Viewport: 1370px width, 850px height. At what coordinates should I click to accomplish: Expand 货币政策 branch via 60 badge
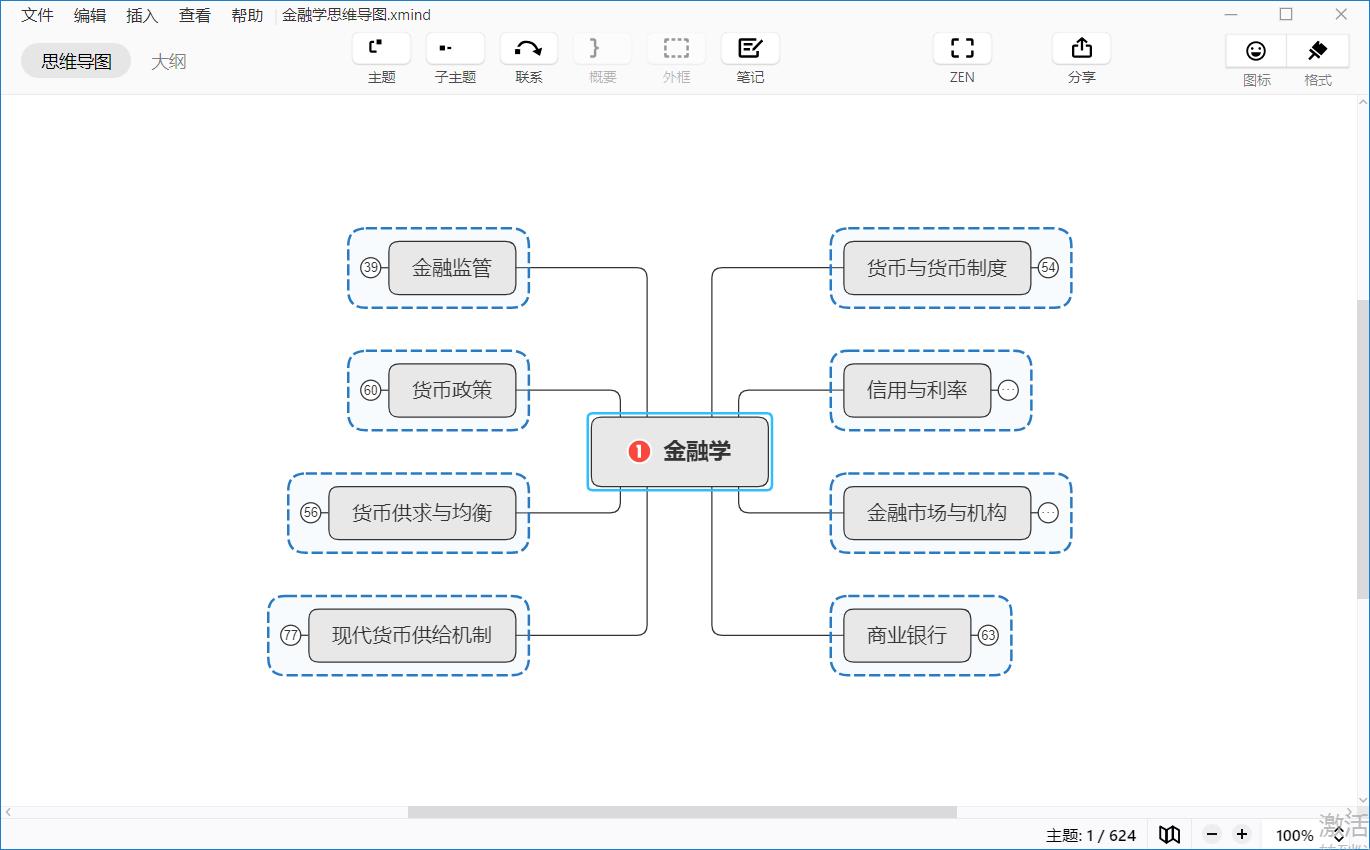(371, 390)
